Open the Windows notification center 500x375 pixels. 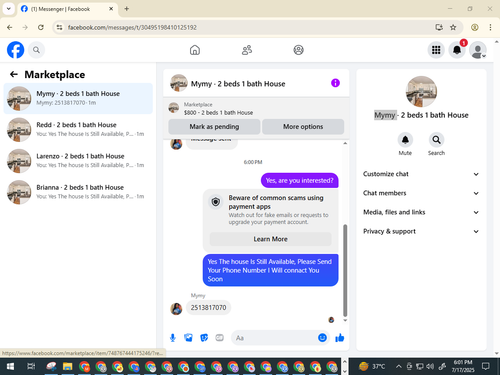(x=486, y=367)
